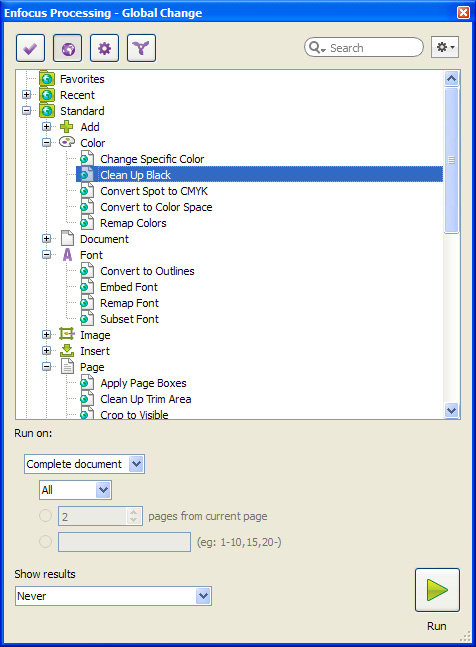Click the Change Specific Color item icon

pos(87,158)
